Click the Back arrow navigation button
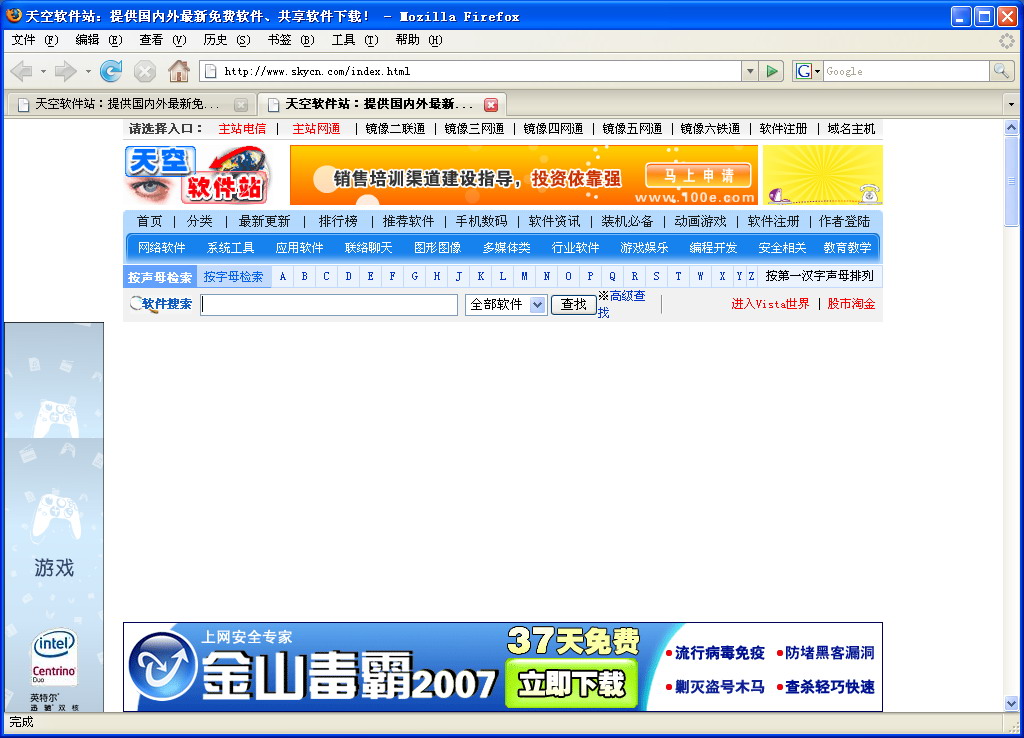 coord(22,71)
